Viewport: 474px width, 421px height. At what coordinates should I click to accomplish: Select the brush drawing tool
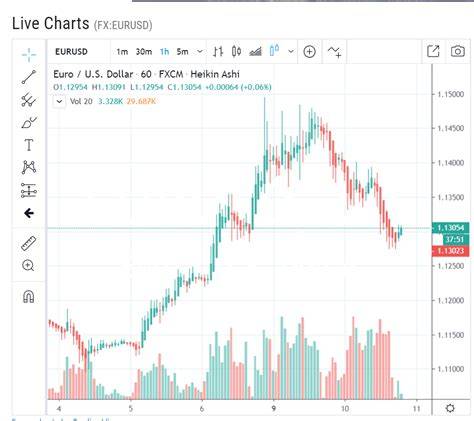click(29, 122)
